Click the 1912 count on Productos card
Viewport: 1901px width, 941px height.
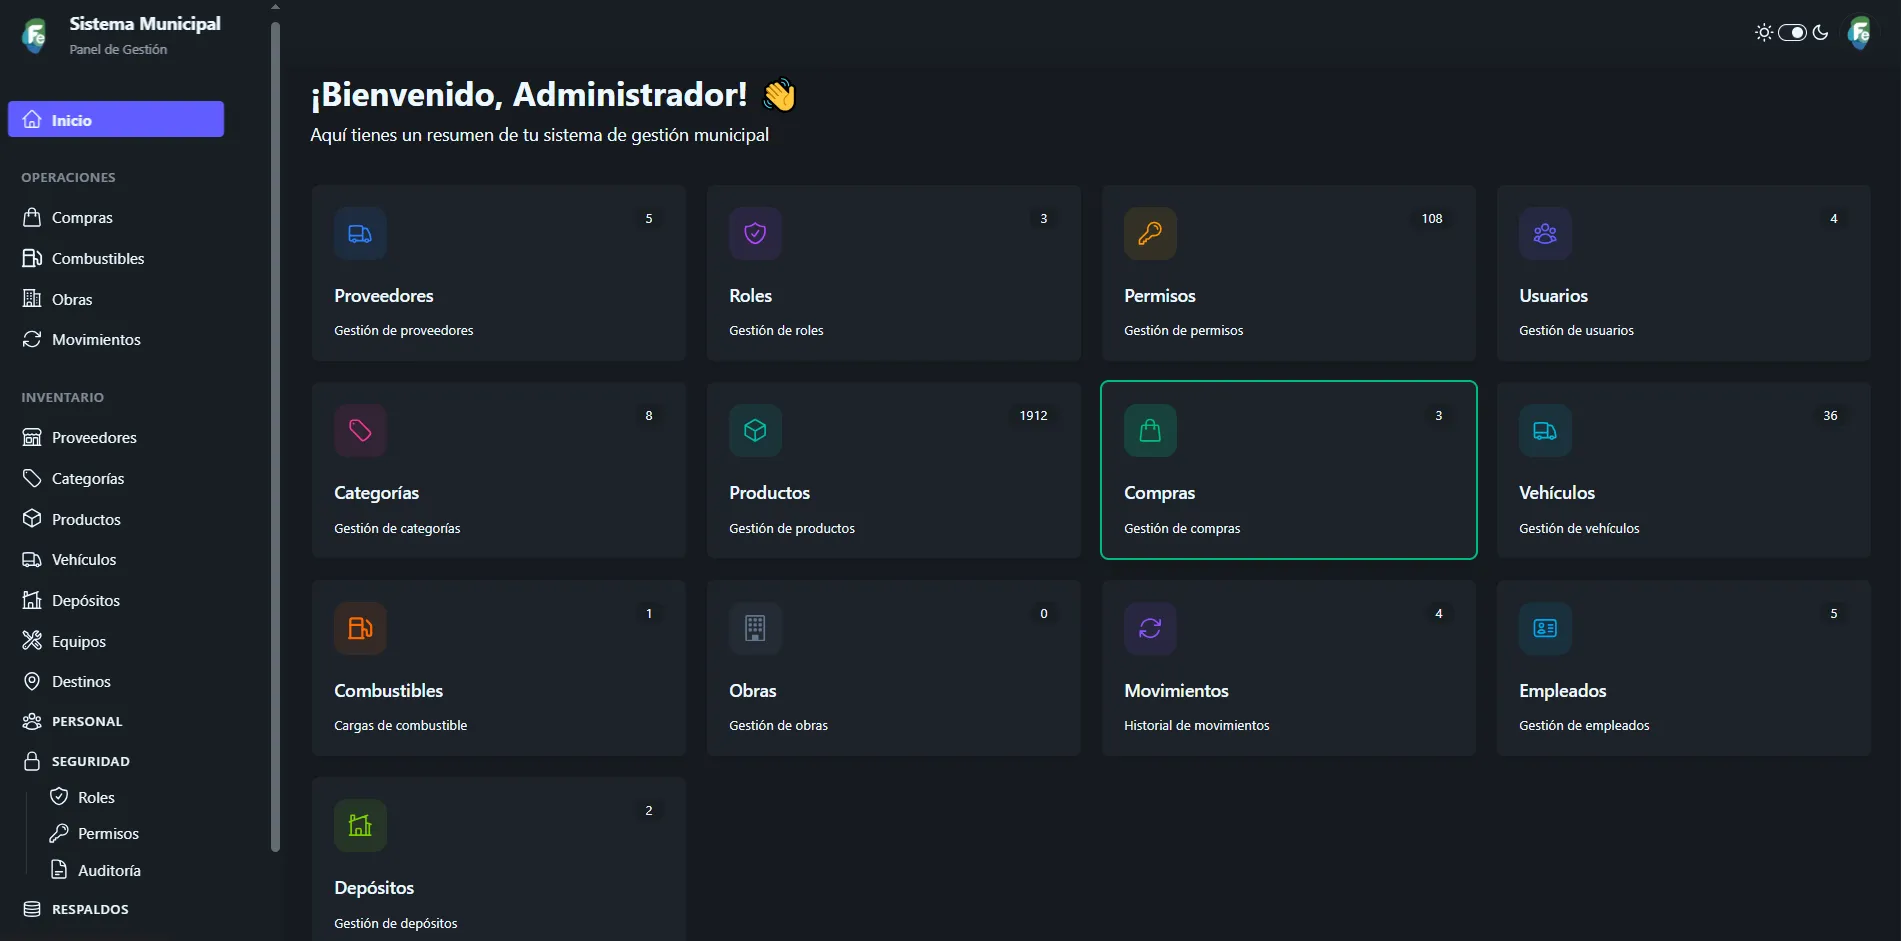point(1033,415)
